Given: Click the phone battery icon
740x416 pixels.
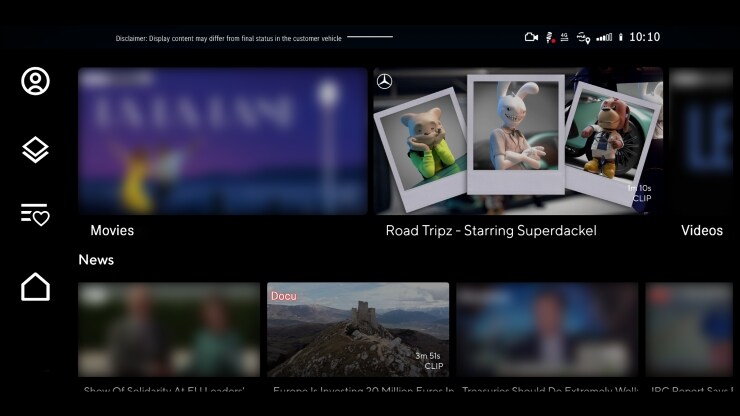Looking at the screenshot, I should pos(620,37).
